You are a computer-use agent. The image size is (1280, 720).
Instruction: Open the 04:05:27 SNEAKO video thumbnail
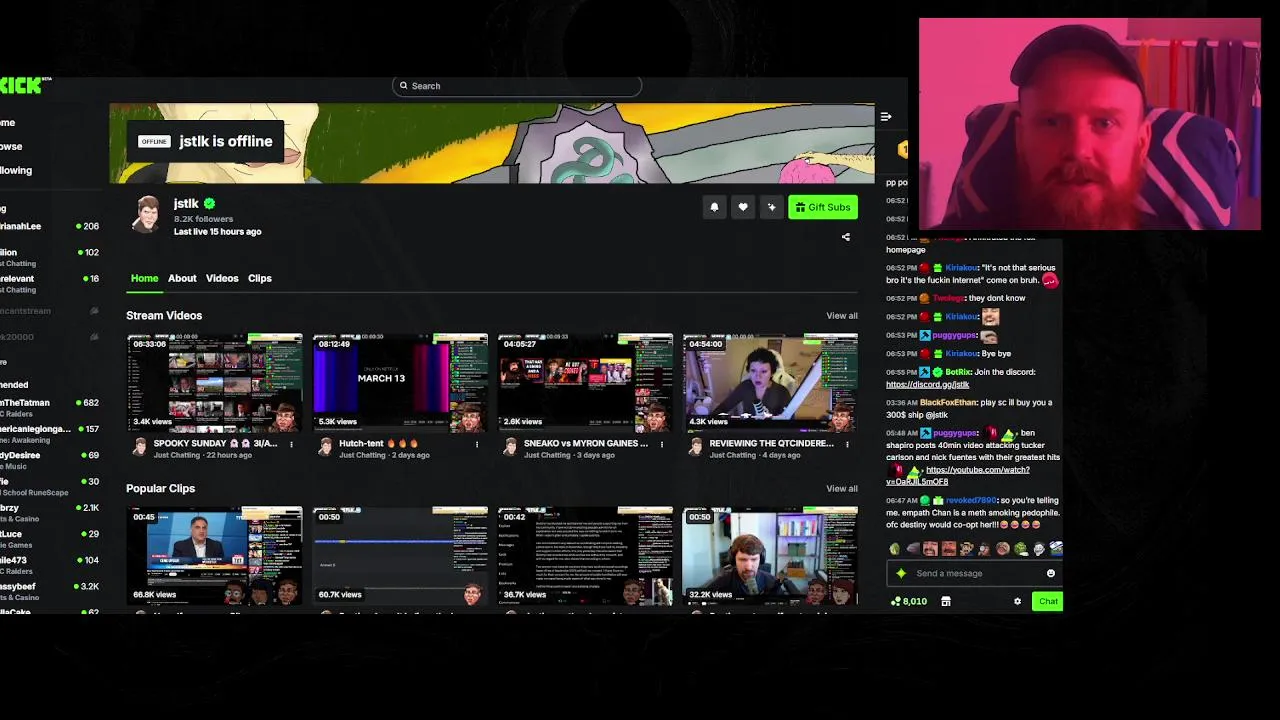coord(585,382)
